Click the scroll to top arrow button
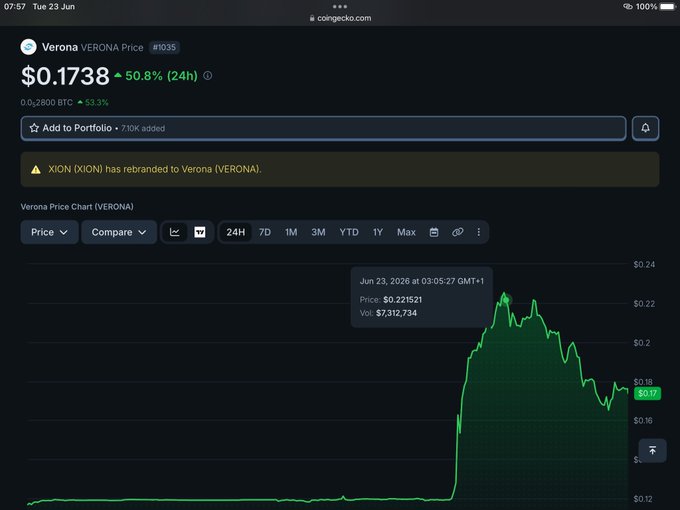This screenshot has width=680, height=510. point(652,450)
